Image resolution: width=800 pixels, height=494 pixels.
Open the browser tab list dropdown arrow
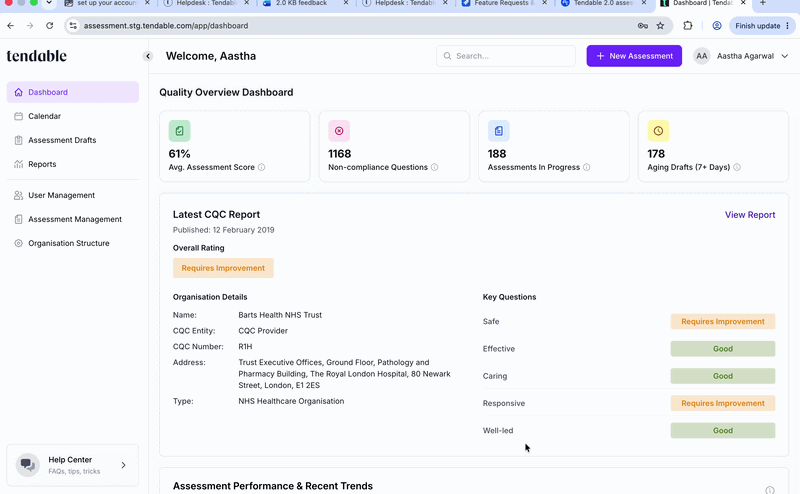click(48, 3)
